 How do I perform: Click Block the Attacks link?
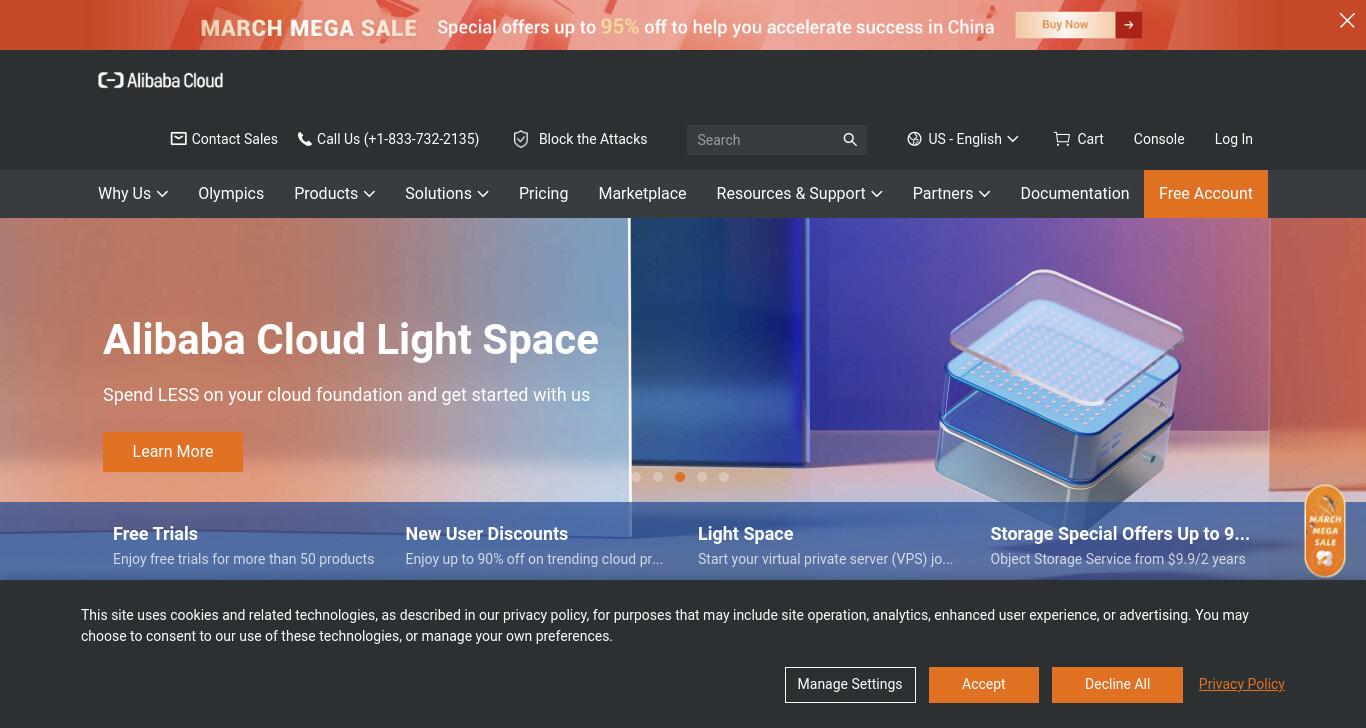(593, 139)
